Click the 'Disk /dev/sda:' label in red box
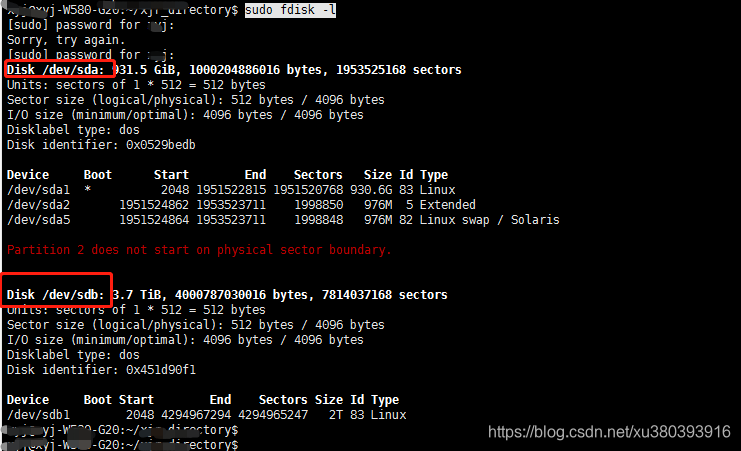This screenshot has height=451, width=741. pos(55,70)
